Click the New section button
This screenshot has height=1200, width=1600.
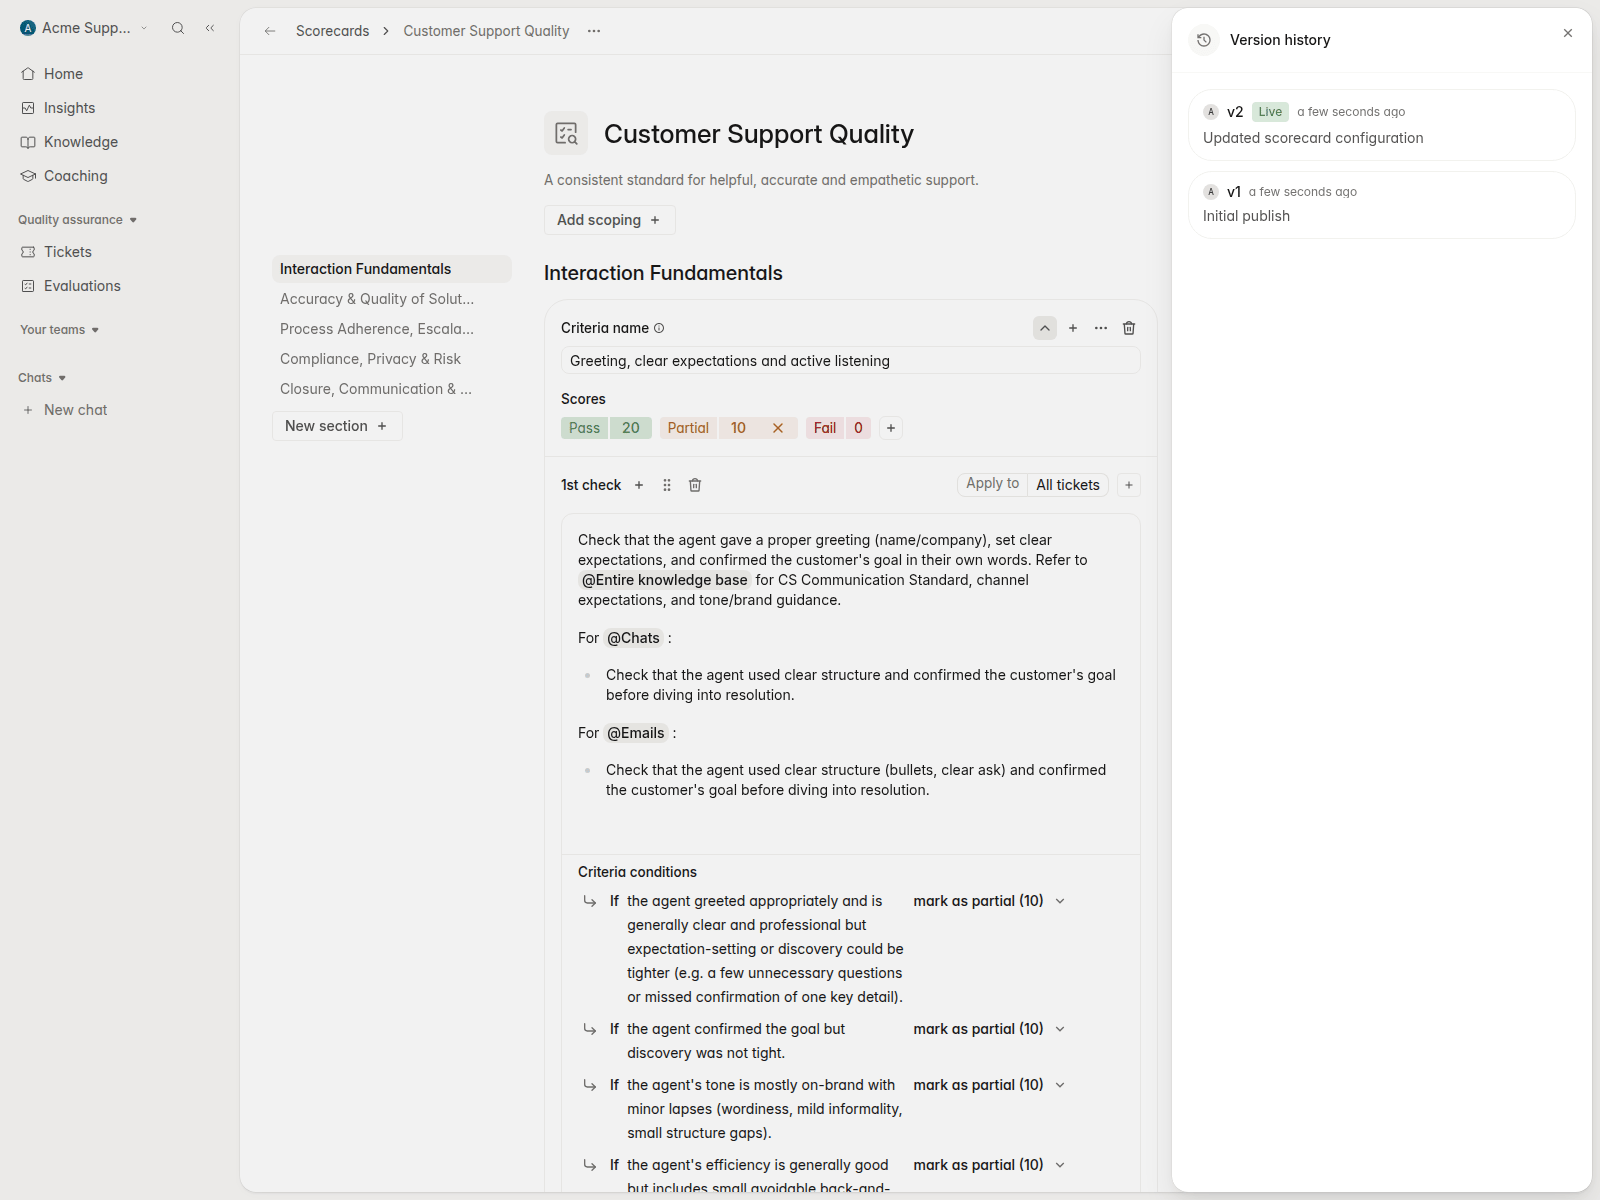[x=337, y=426]
